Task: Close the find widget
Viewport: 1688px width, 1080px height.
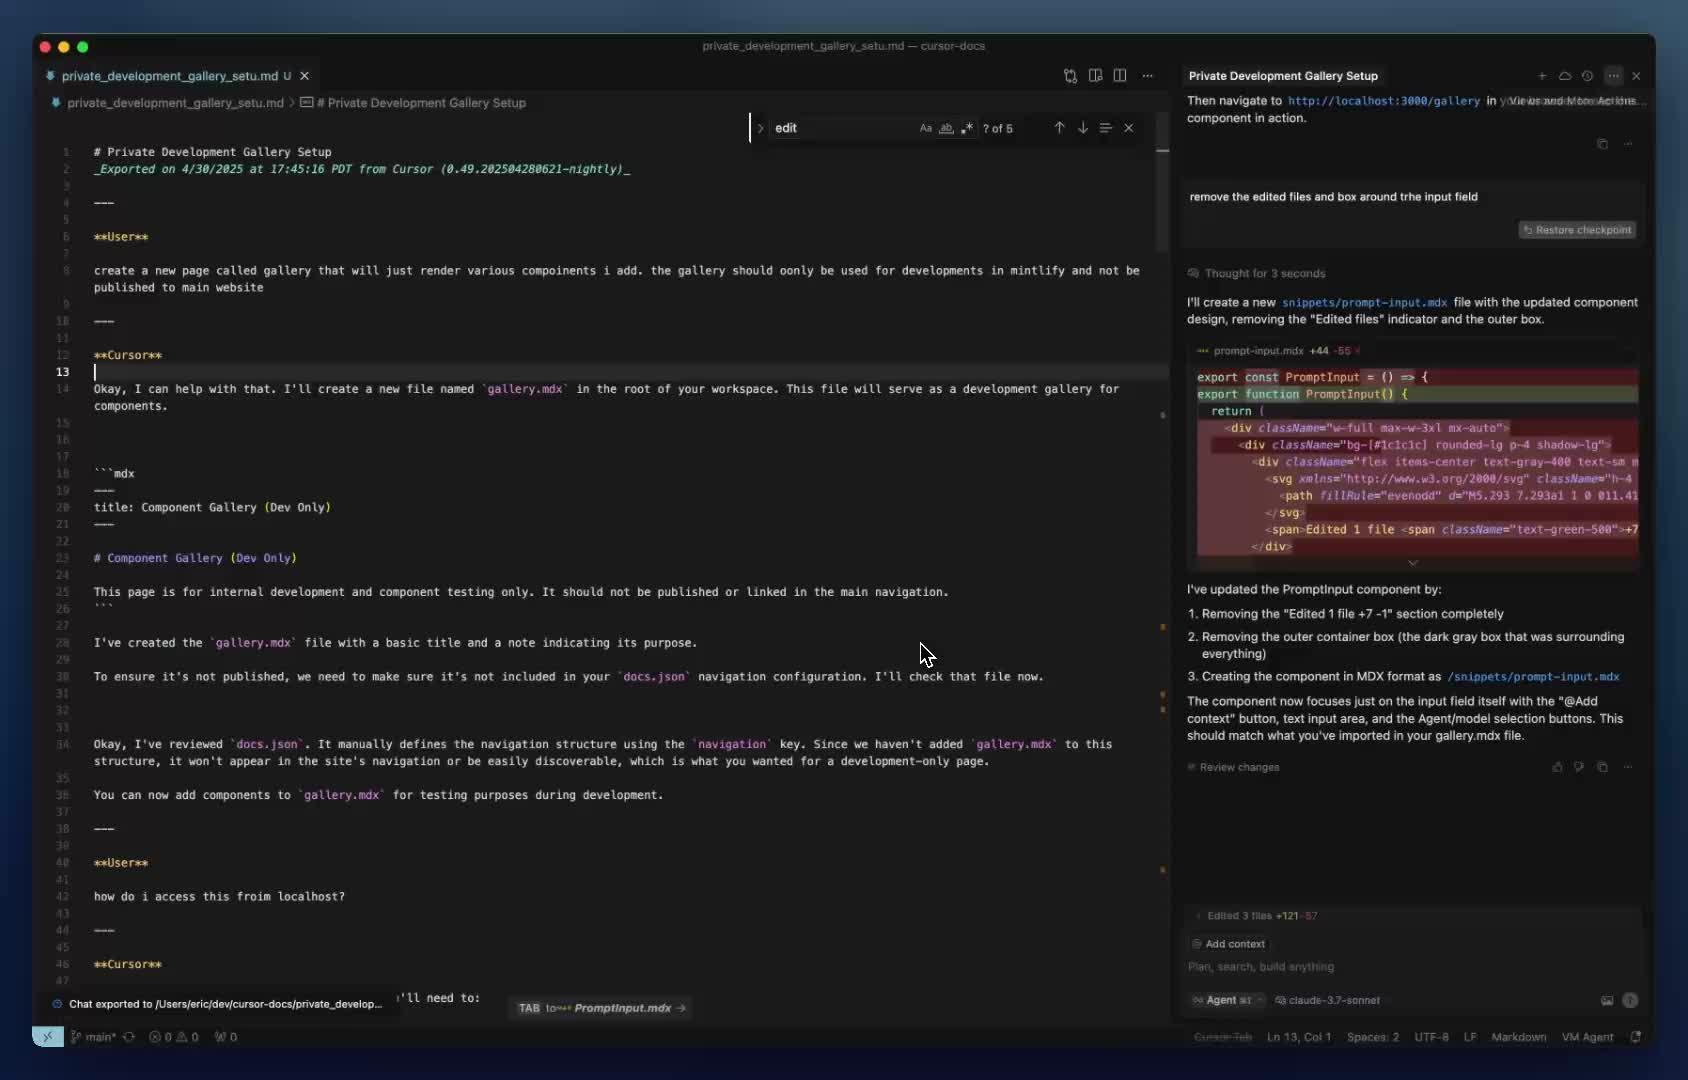Action: (1129, 128)
